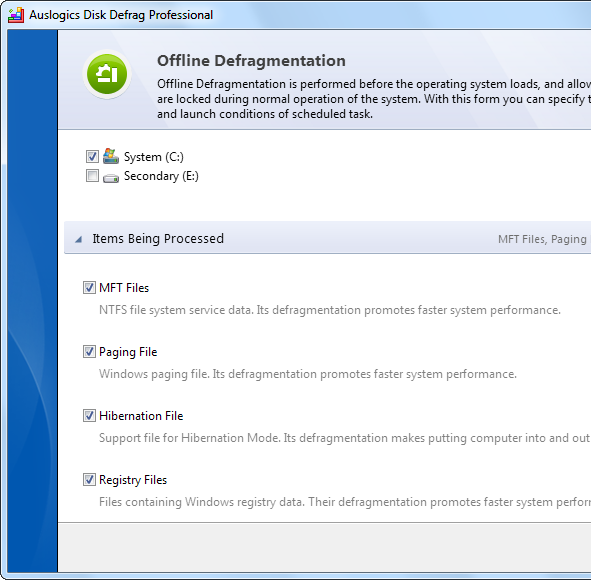Screen dimensions: 591x580
Task: Click the Windows paging file description text
Action: [308, 374]
